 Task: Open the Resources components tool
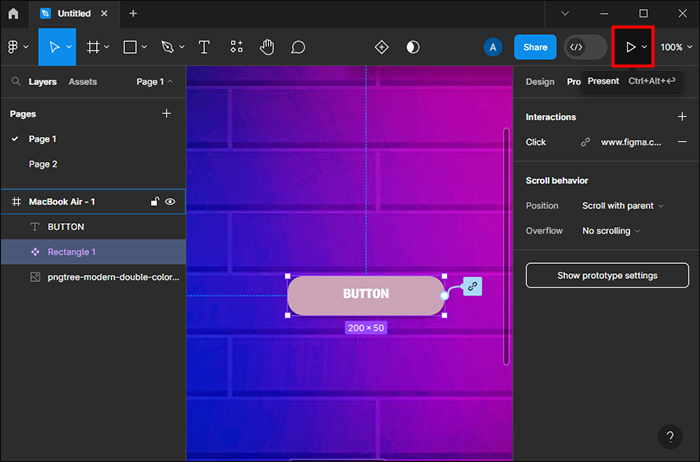click(x=236, y=47)
